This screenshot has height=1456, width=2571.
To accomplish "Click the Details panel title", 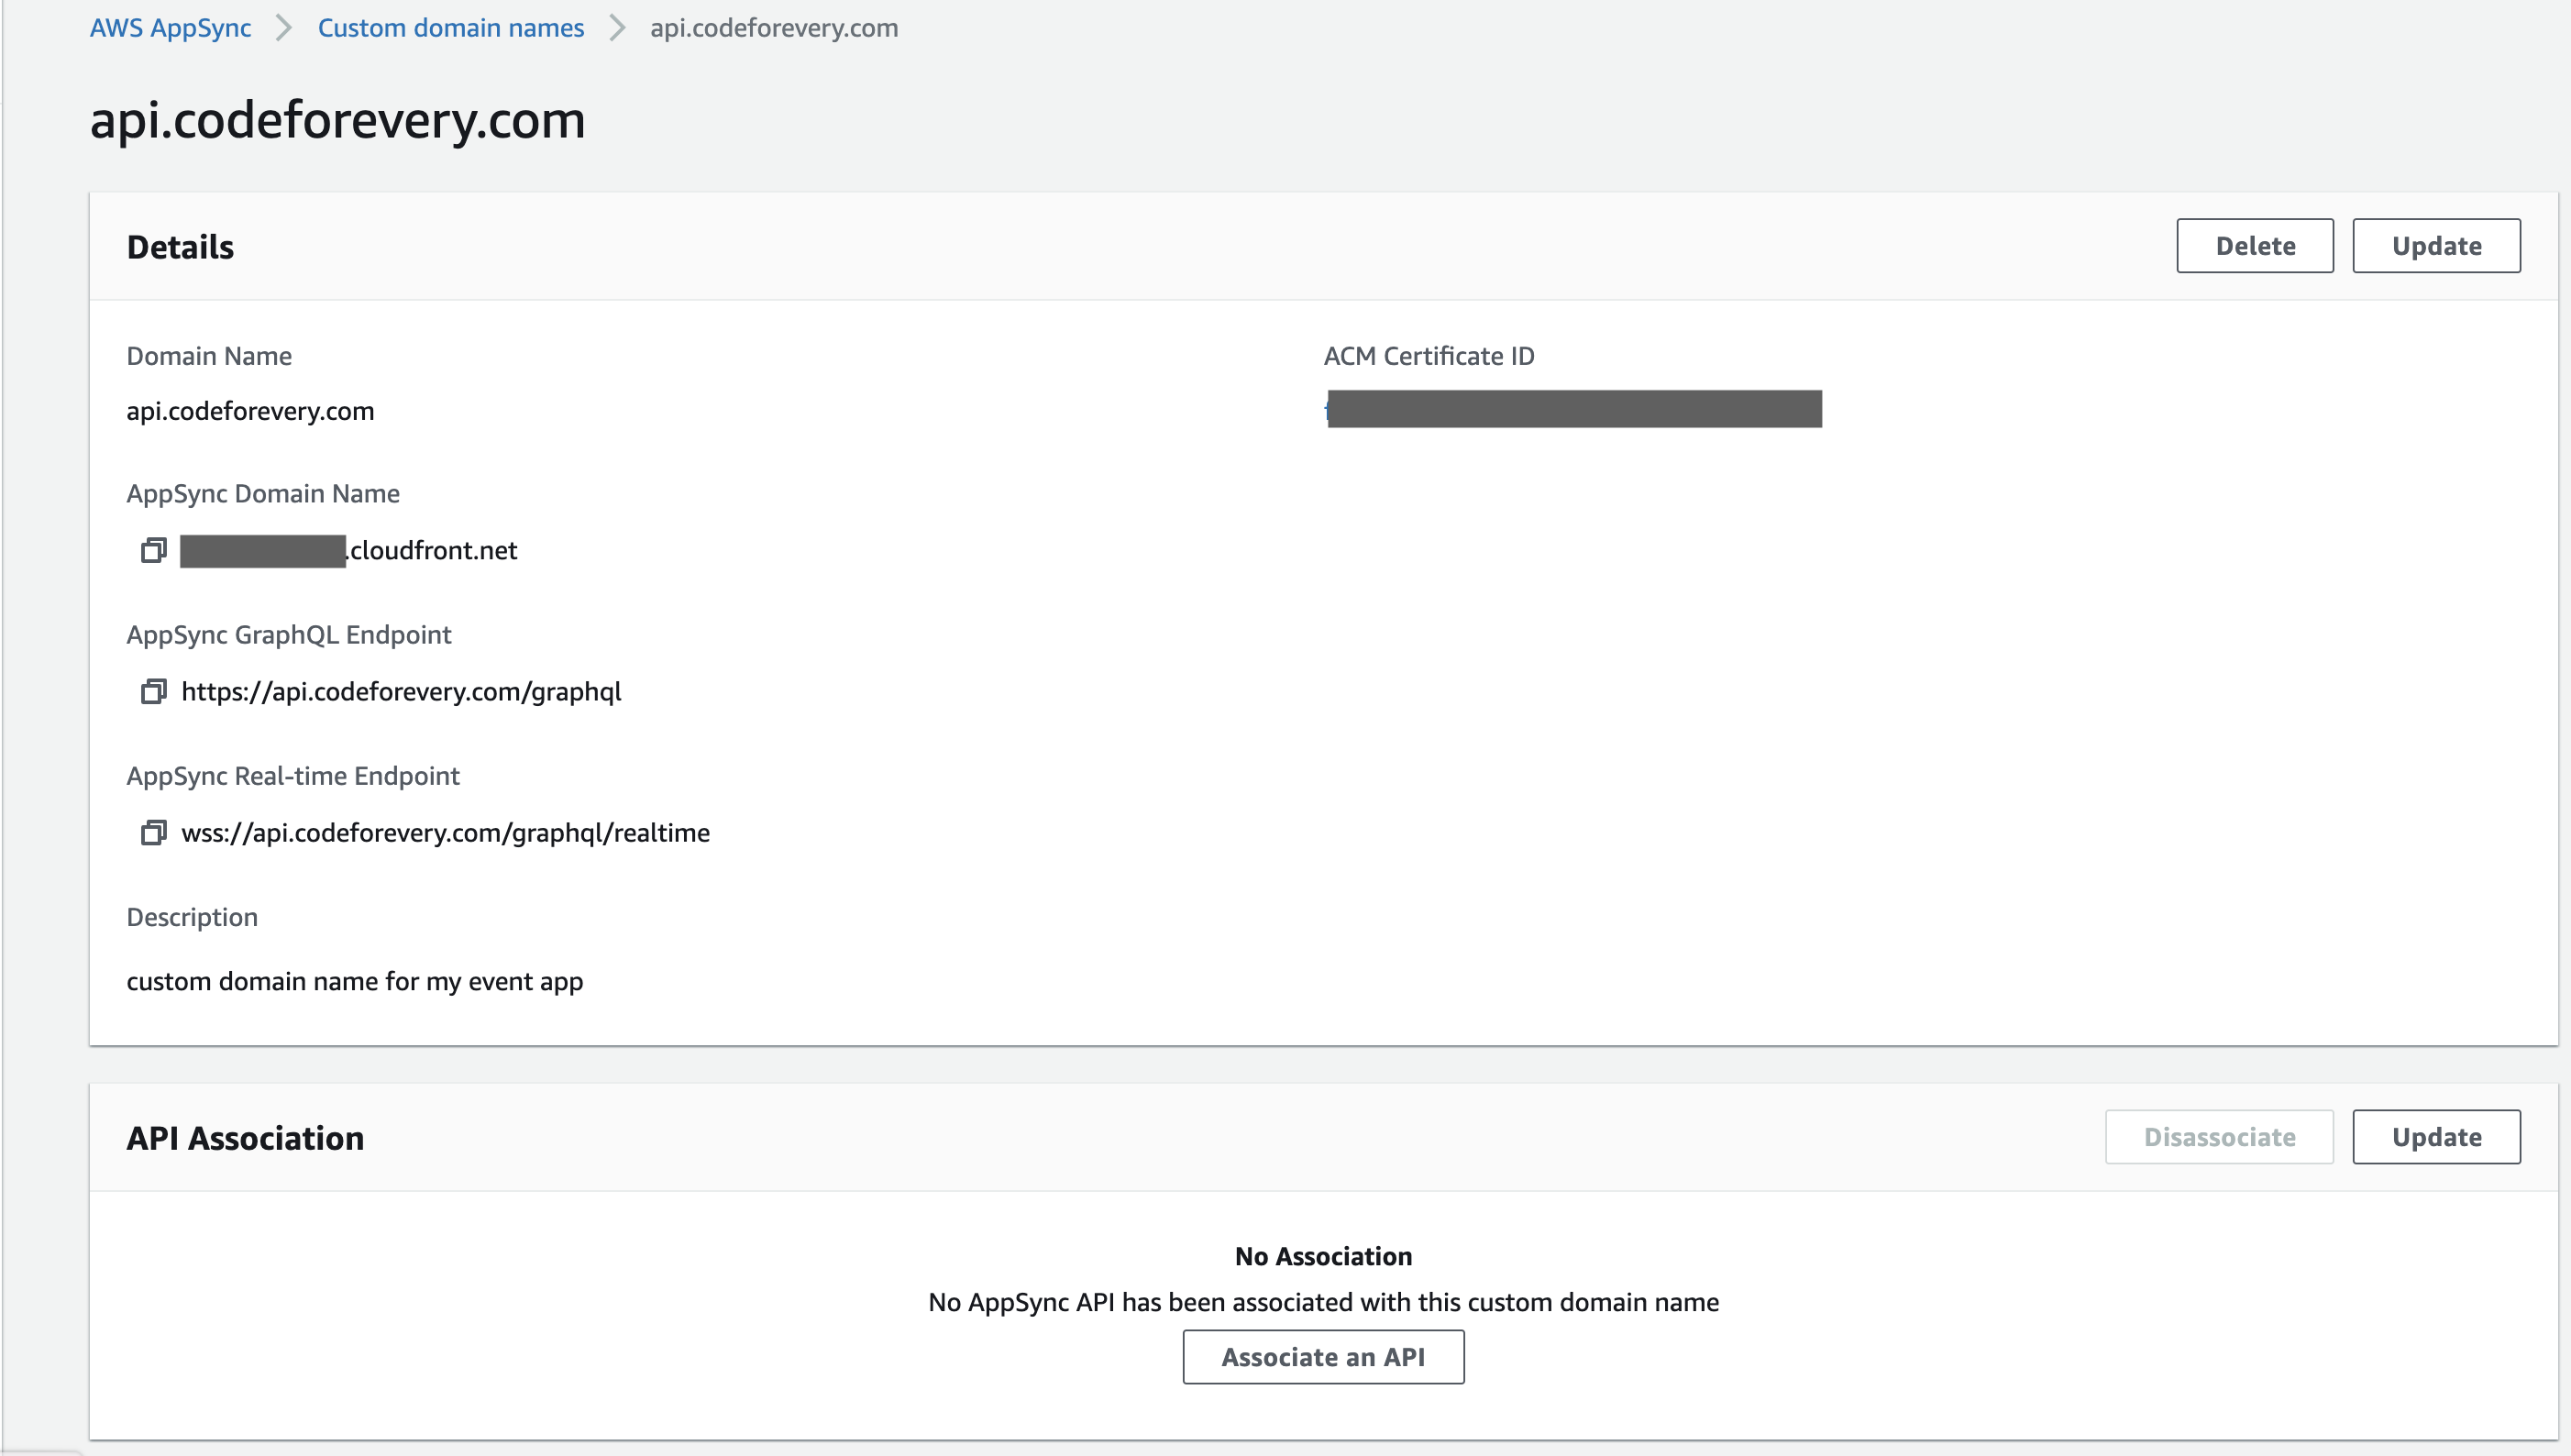I will 180,247.
